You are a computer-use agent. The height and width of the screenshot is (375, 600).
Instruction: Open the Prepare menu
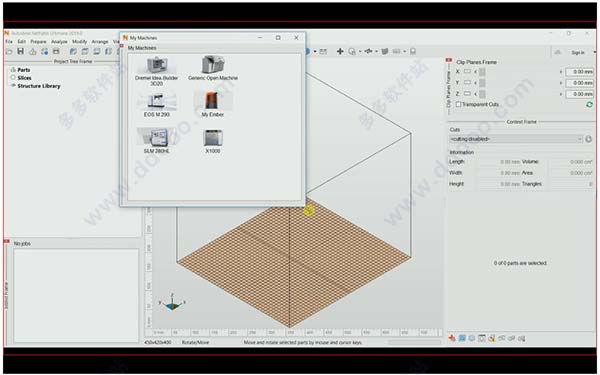pos(38,41)
